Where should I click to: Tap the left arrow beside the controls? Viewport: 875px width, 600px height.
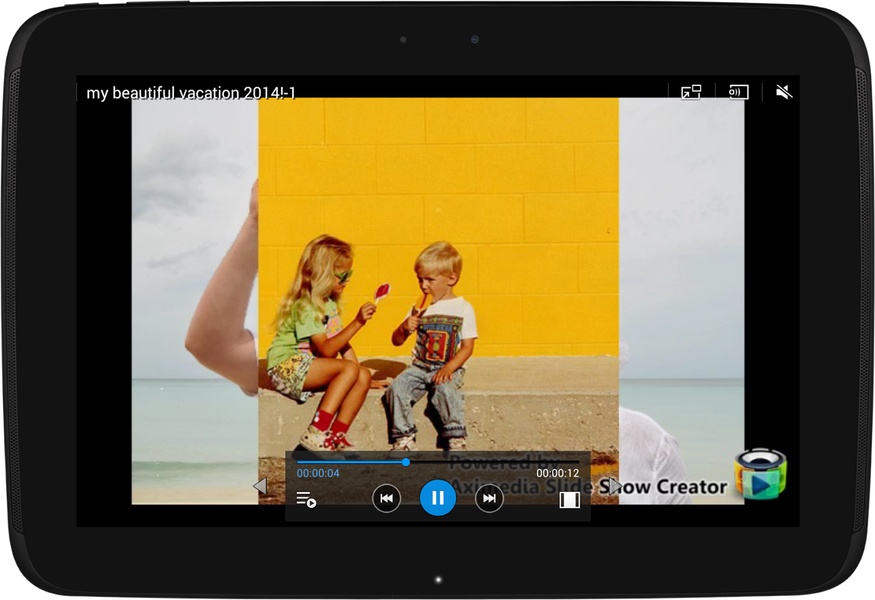click(260, 486)
